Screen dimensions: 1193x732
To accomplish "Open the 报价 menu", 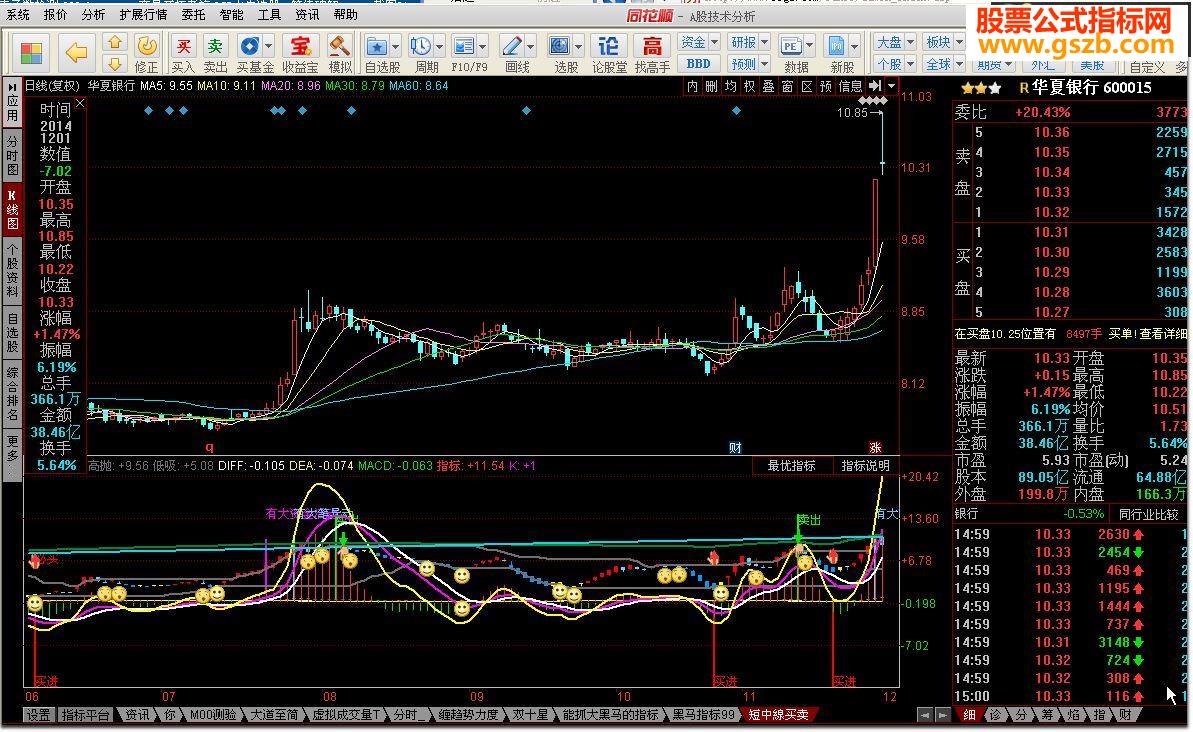I will coord(56,14).
